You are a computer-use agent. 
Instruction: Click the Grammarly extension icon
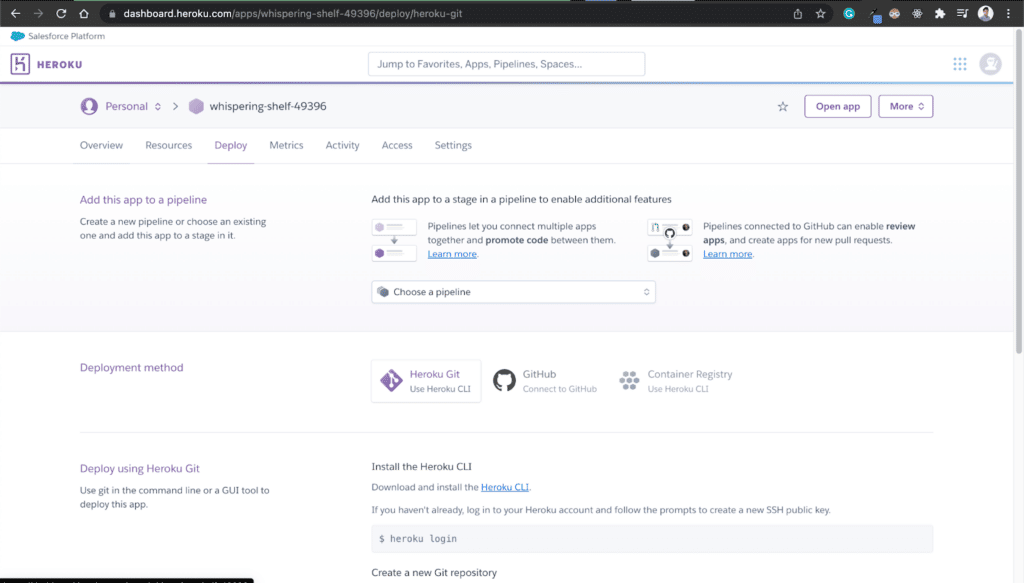point(850,13)
